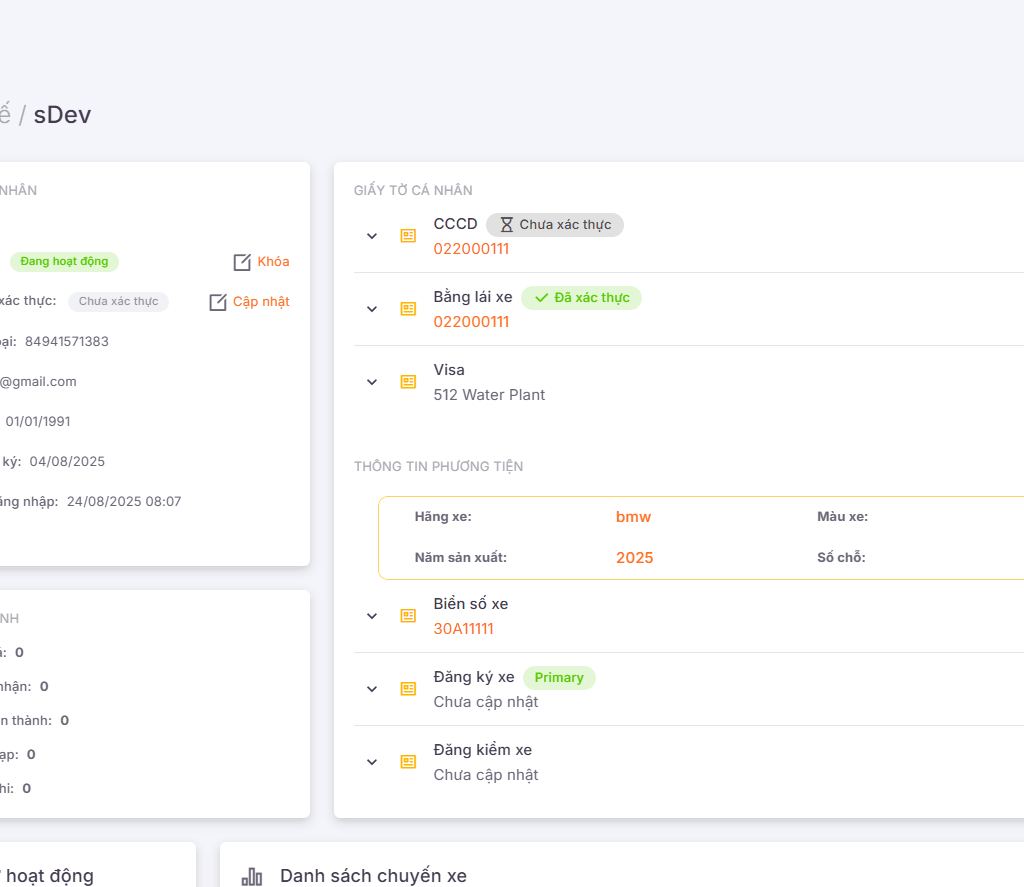Click the CCCD document card icon
This screenshot has width=1024, height=887.
point(408,236)
